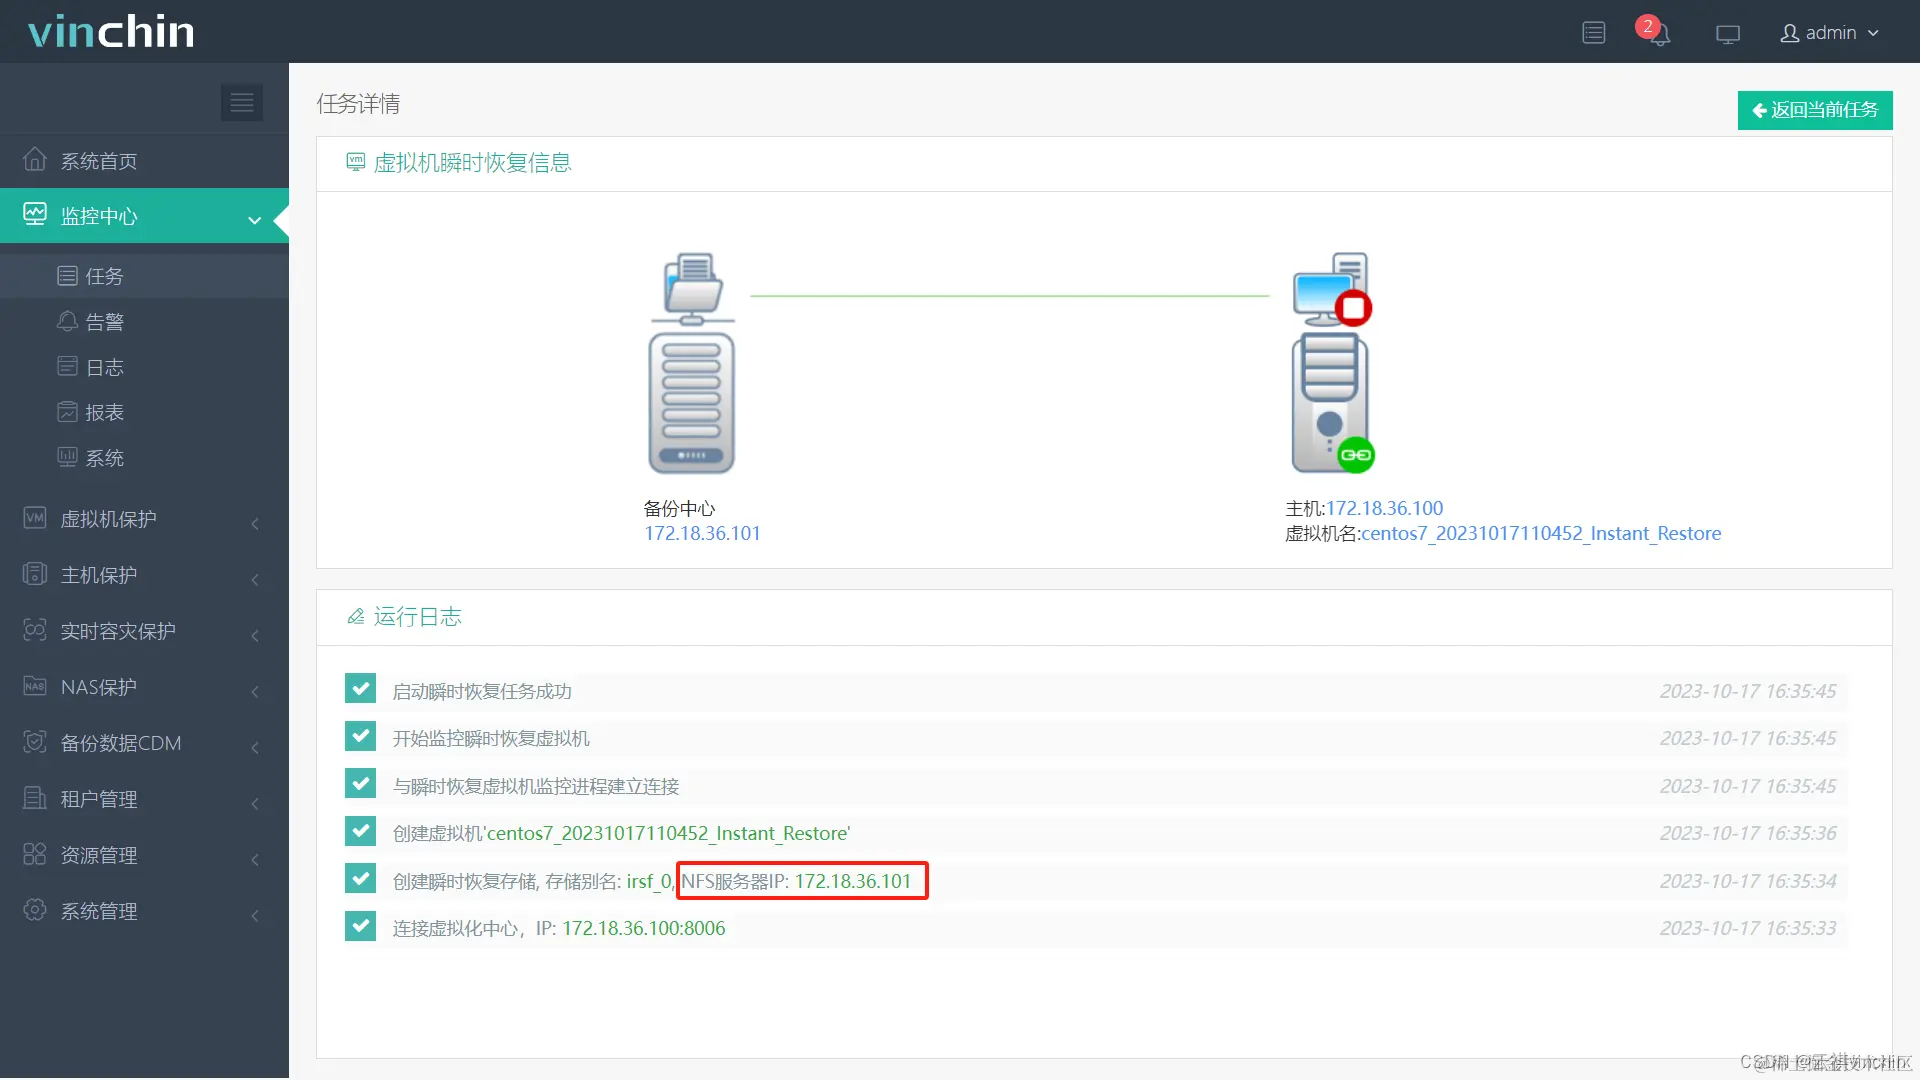Open VM name centos7_20231017110452_Instant_Restore link

(x=1541, y=533)
